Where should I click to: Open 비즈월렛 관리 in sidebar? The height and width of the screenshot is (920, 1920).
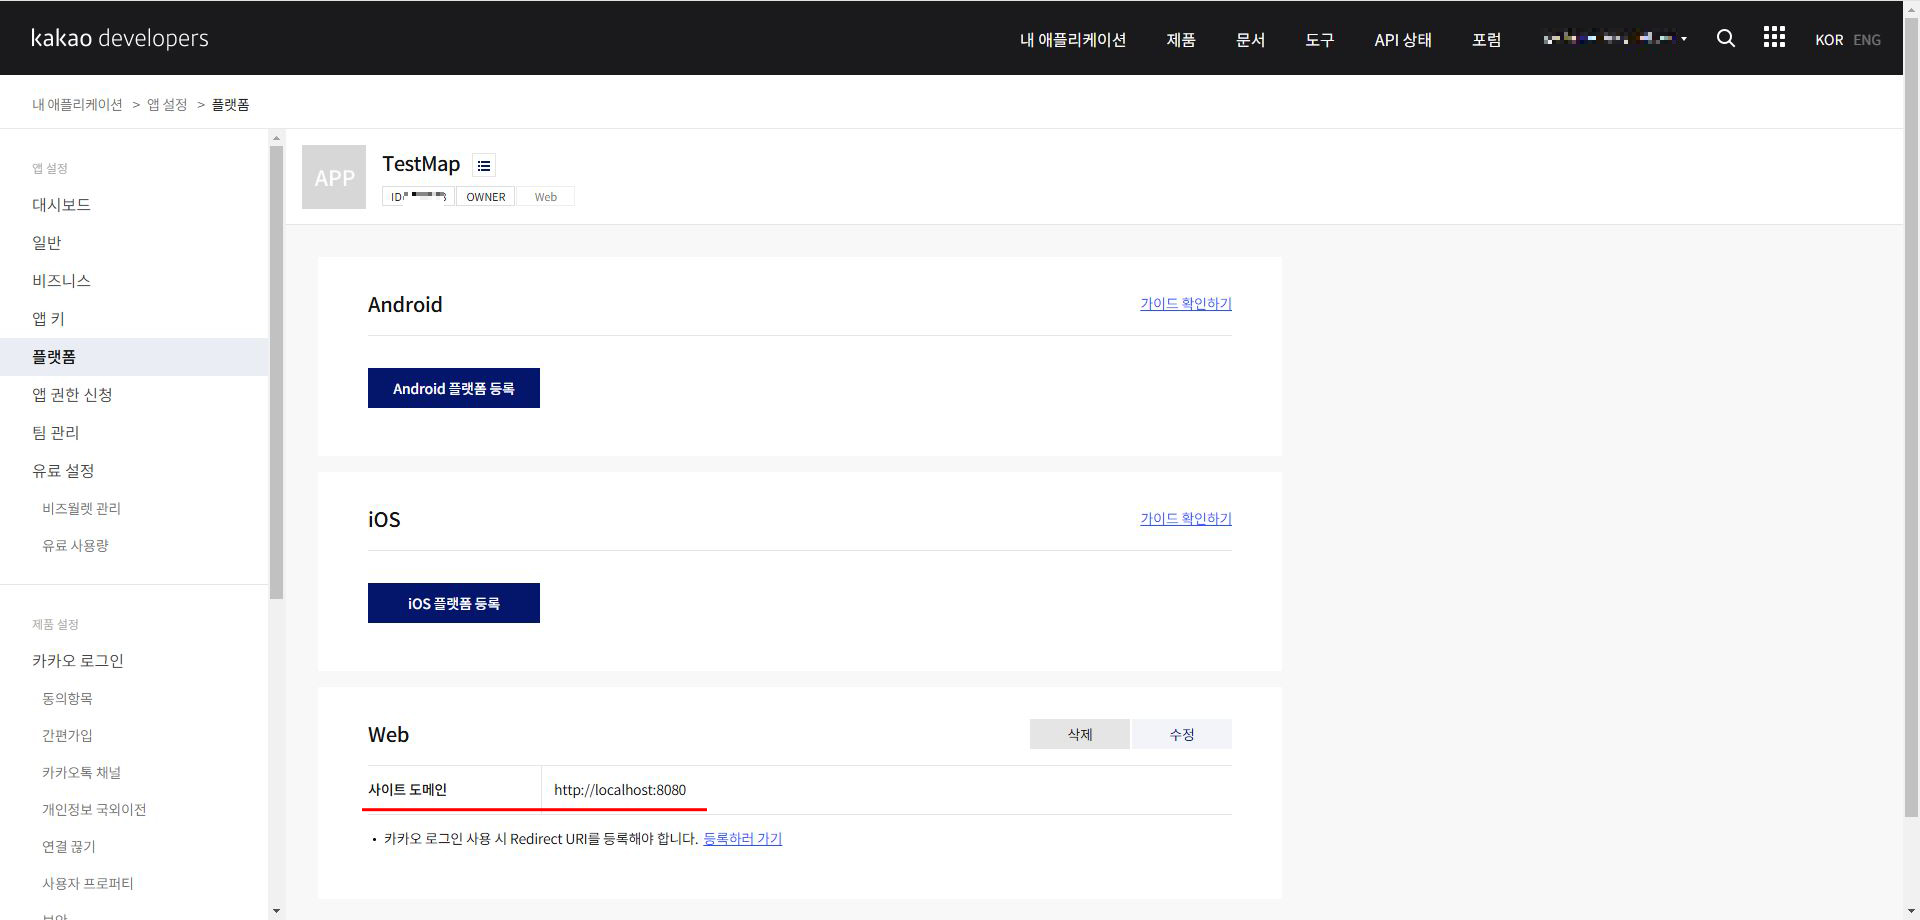pos(81,508)
